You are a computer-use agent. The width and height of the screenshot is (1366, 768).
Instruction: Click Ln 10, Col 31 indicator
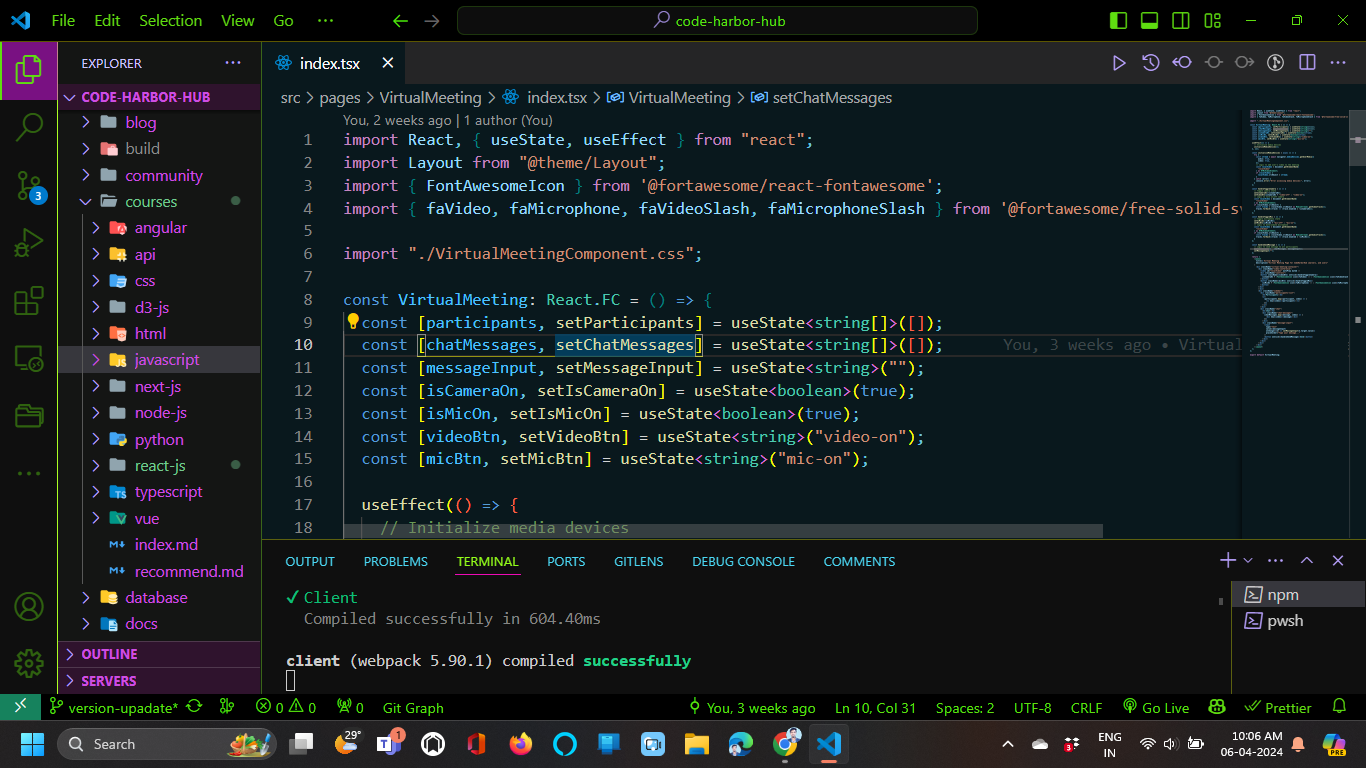[875, 707]
